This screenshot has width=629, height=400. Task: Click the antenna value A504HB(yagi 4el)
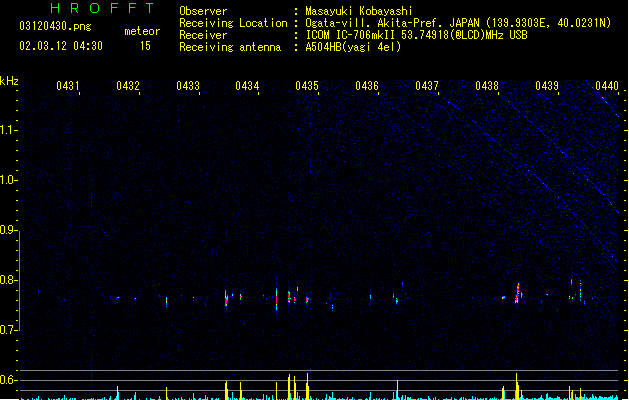pyautogui.click(x=353, y=47)
